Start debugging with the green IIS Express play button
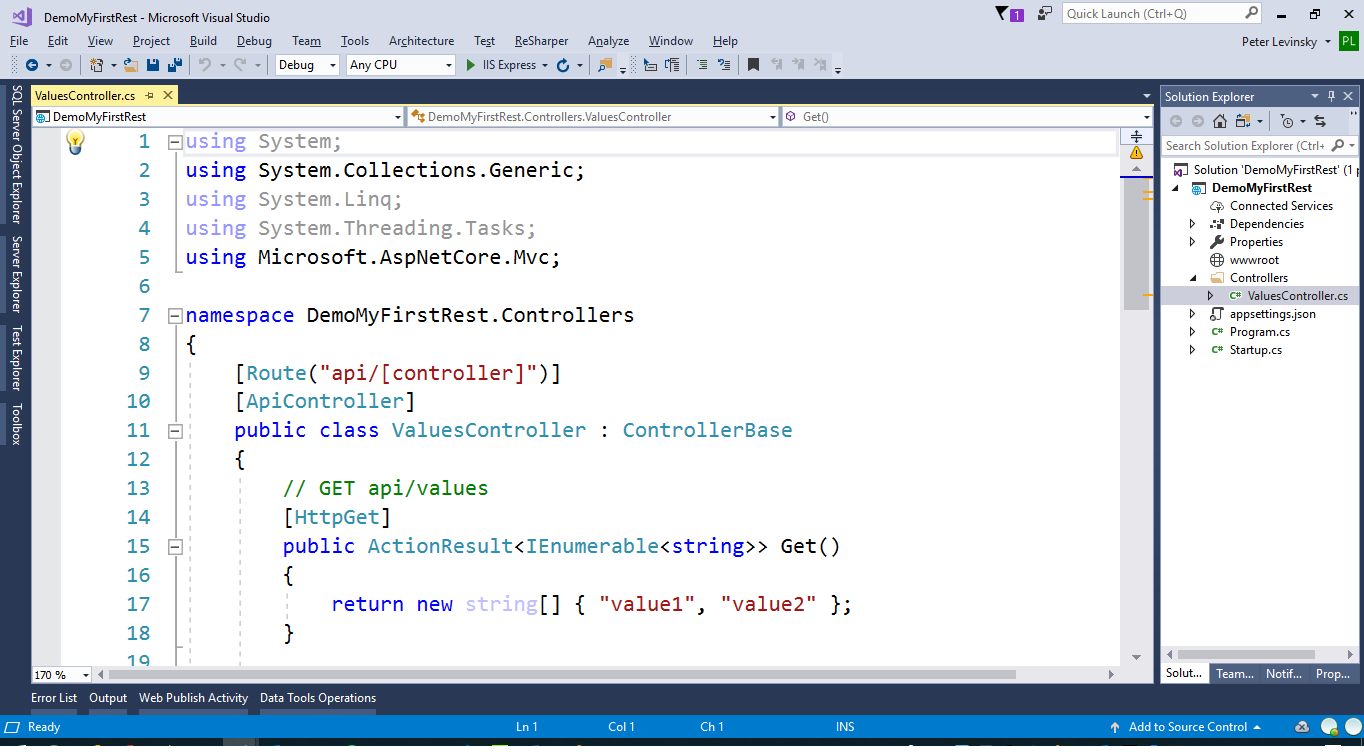1364x752 pixels. 471,65
